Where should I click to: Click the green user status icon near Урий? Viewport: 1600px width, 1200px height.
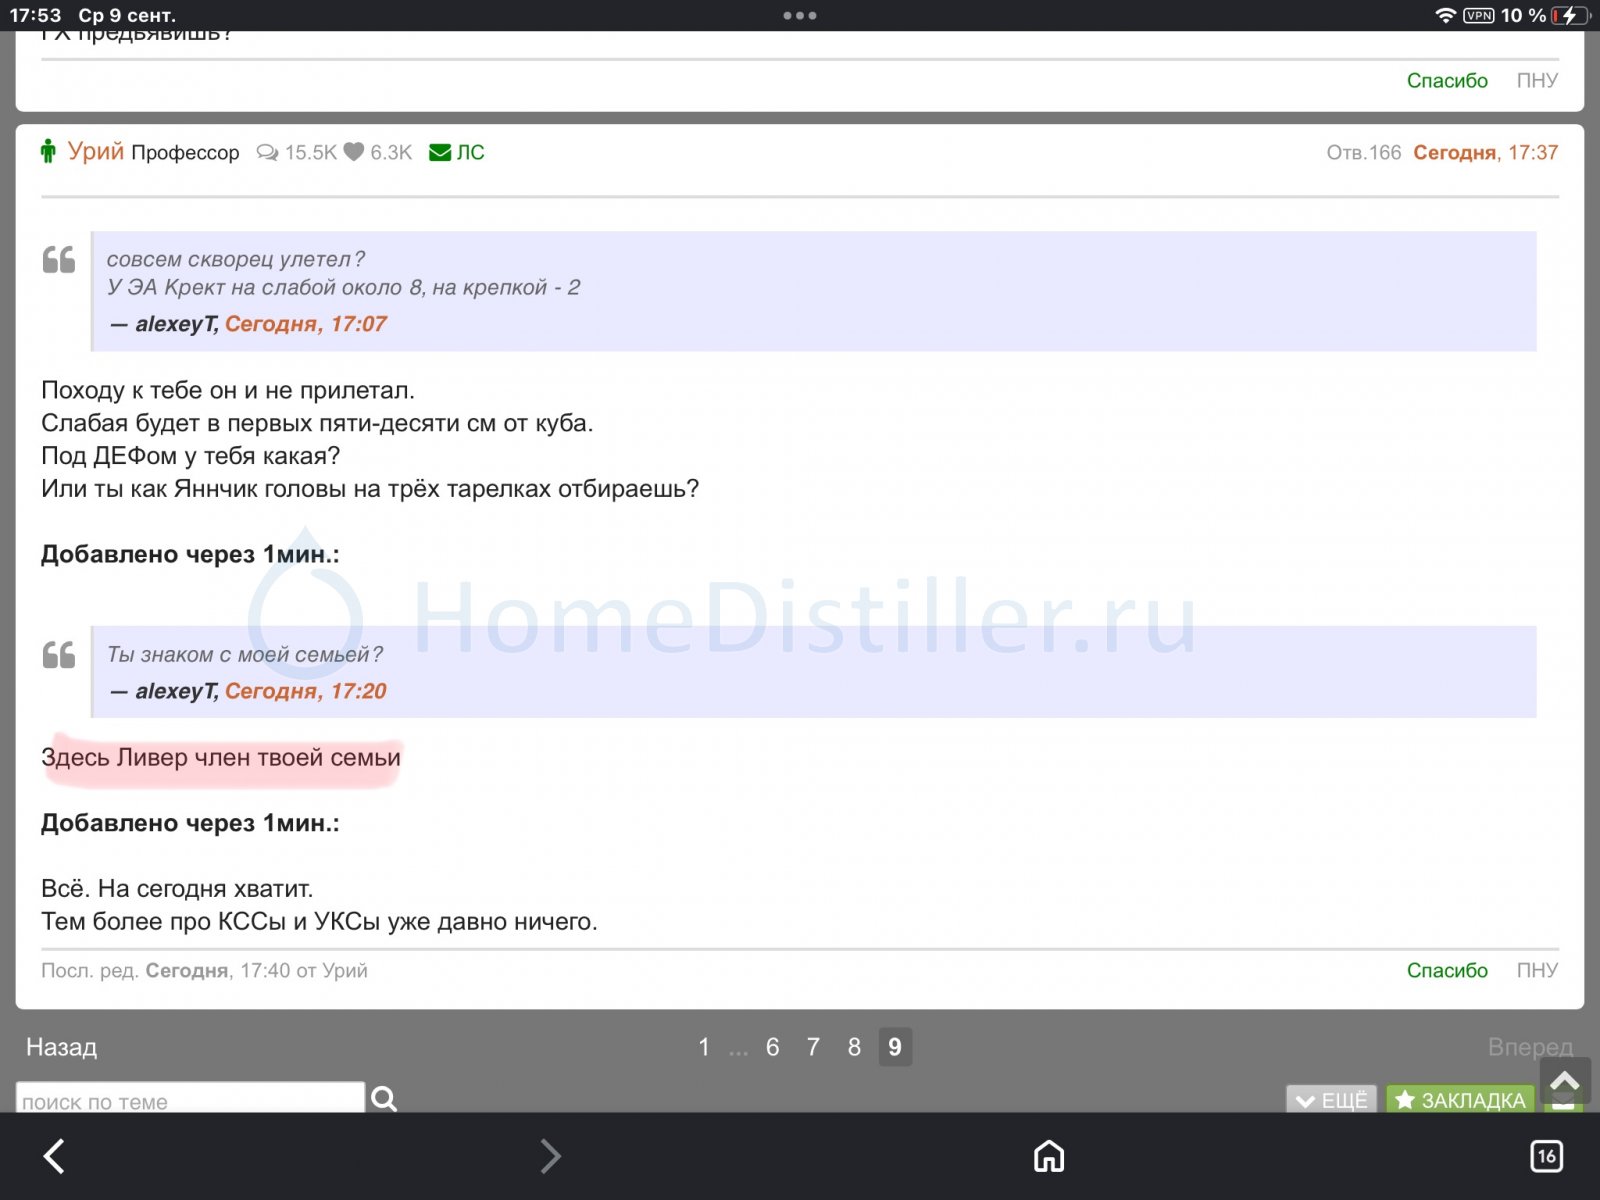point(48,152)
